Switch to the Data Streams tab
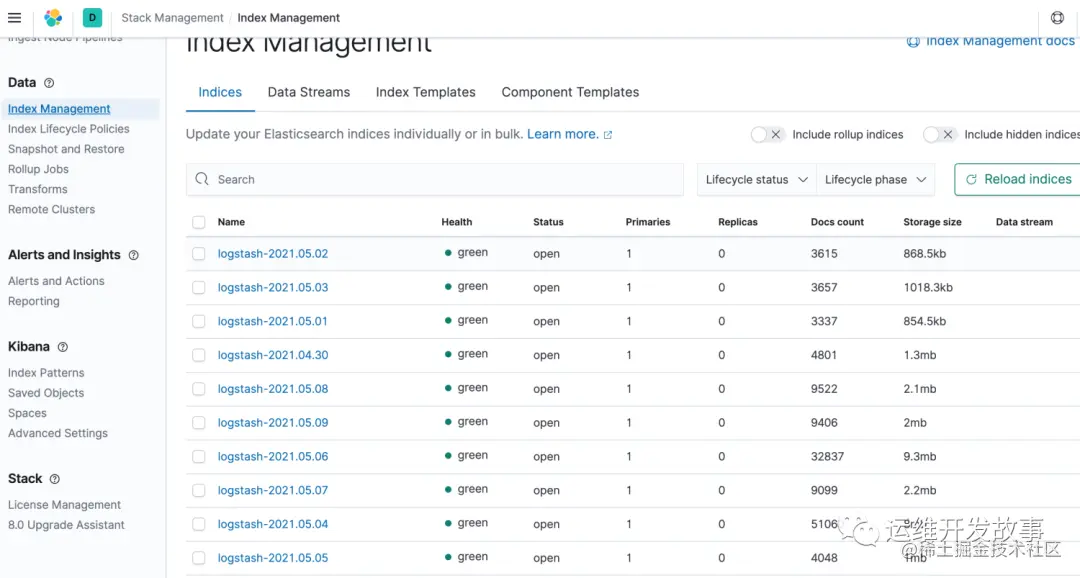Viewport: 1080px width, 578px height. coord(309,92)
